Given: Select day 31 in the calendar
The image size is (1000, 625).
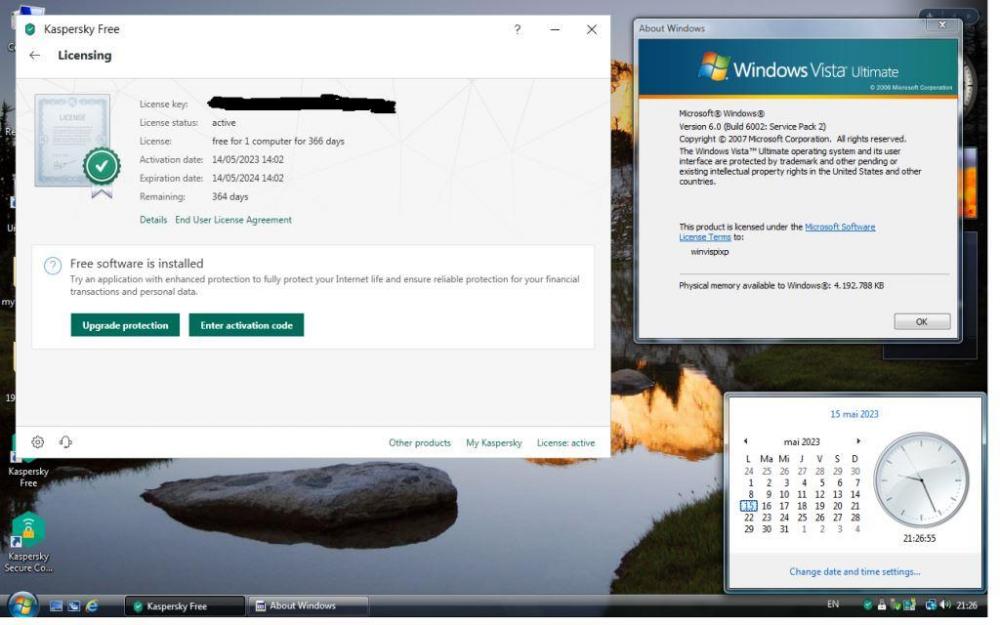Looking at the screenshot, I should [784, 529].
